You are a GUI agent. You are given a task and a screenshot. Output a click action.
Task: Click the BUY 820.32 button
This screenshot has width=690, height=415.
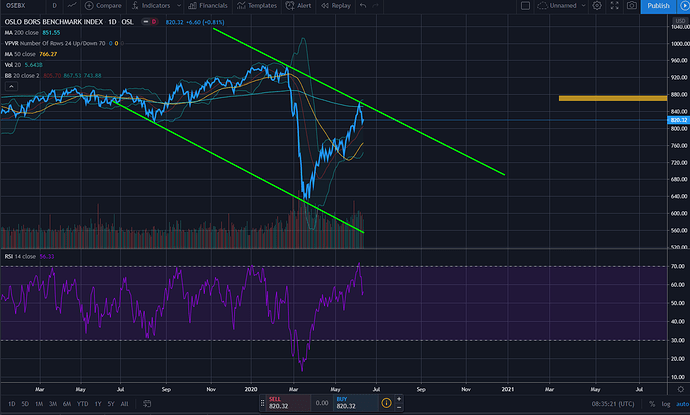coord(356,403)
